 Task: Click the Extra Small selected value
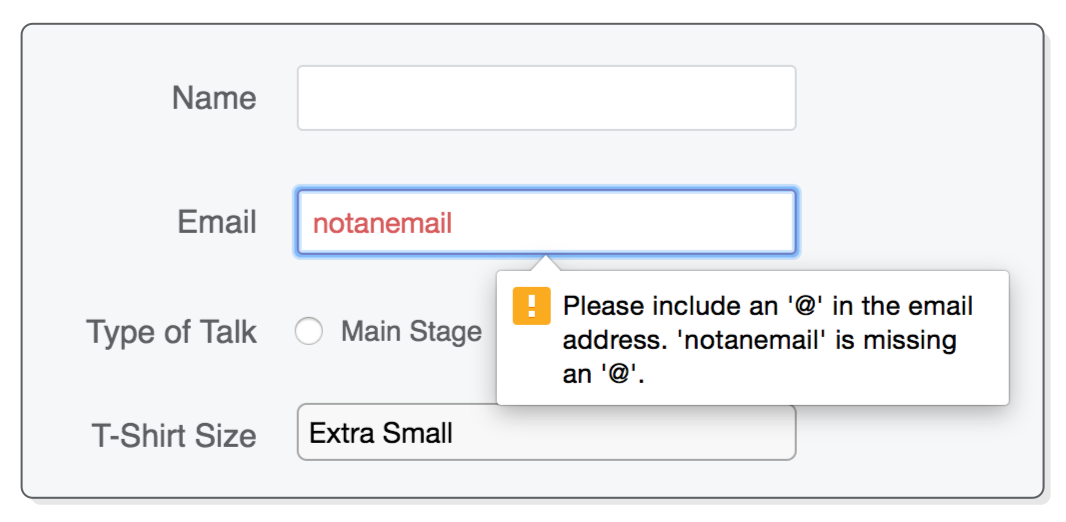pos(381,433)
